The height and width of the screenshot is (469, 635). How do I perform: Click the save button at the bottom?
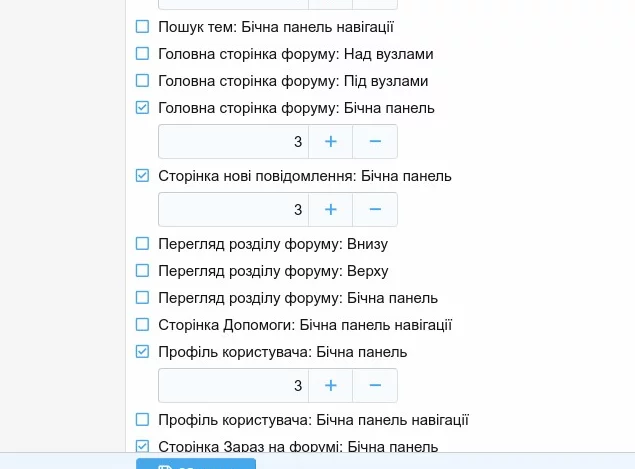pos(196,464)
